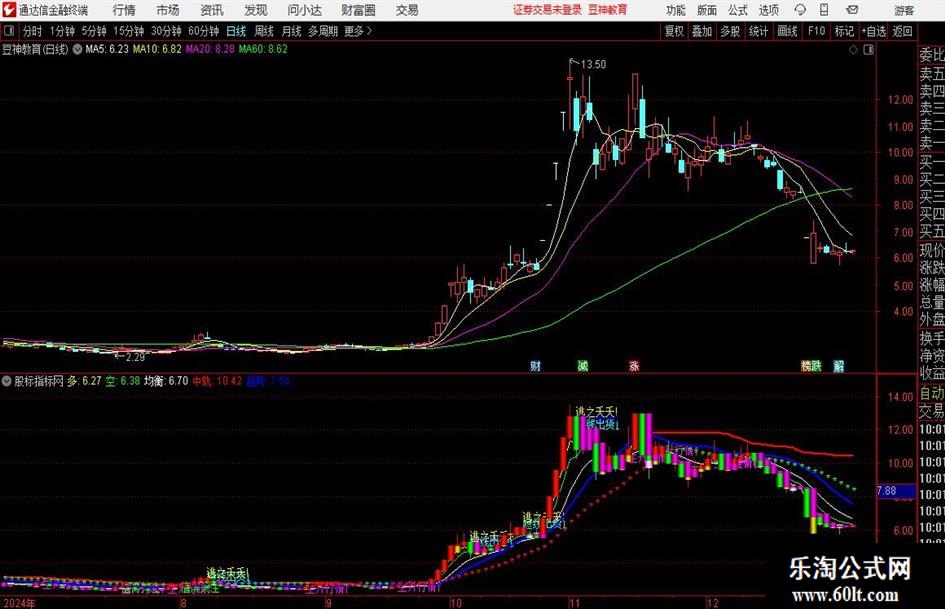Click the blue 7.88 price axis tag
This screenshot has height=609, width=945.
pos(896,491)
